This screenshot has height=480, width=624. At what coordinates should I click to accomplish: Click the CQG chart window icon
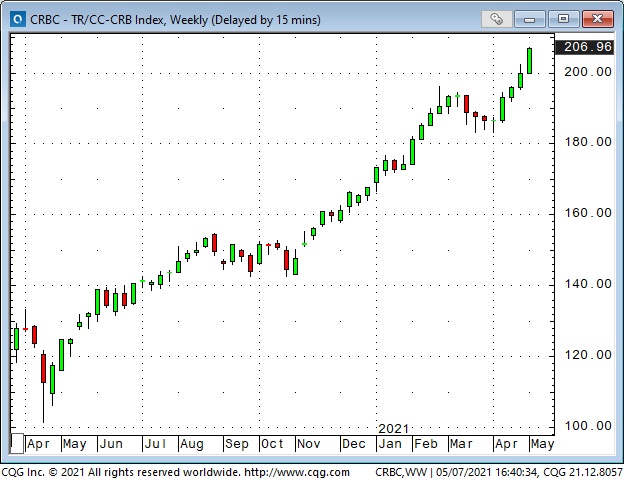[18, 19]
